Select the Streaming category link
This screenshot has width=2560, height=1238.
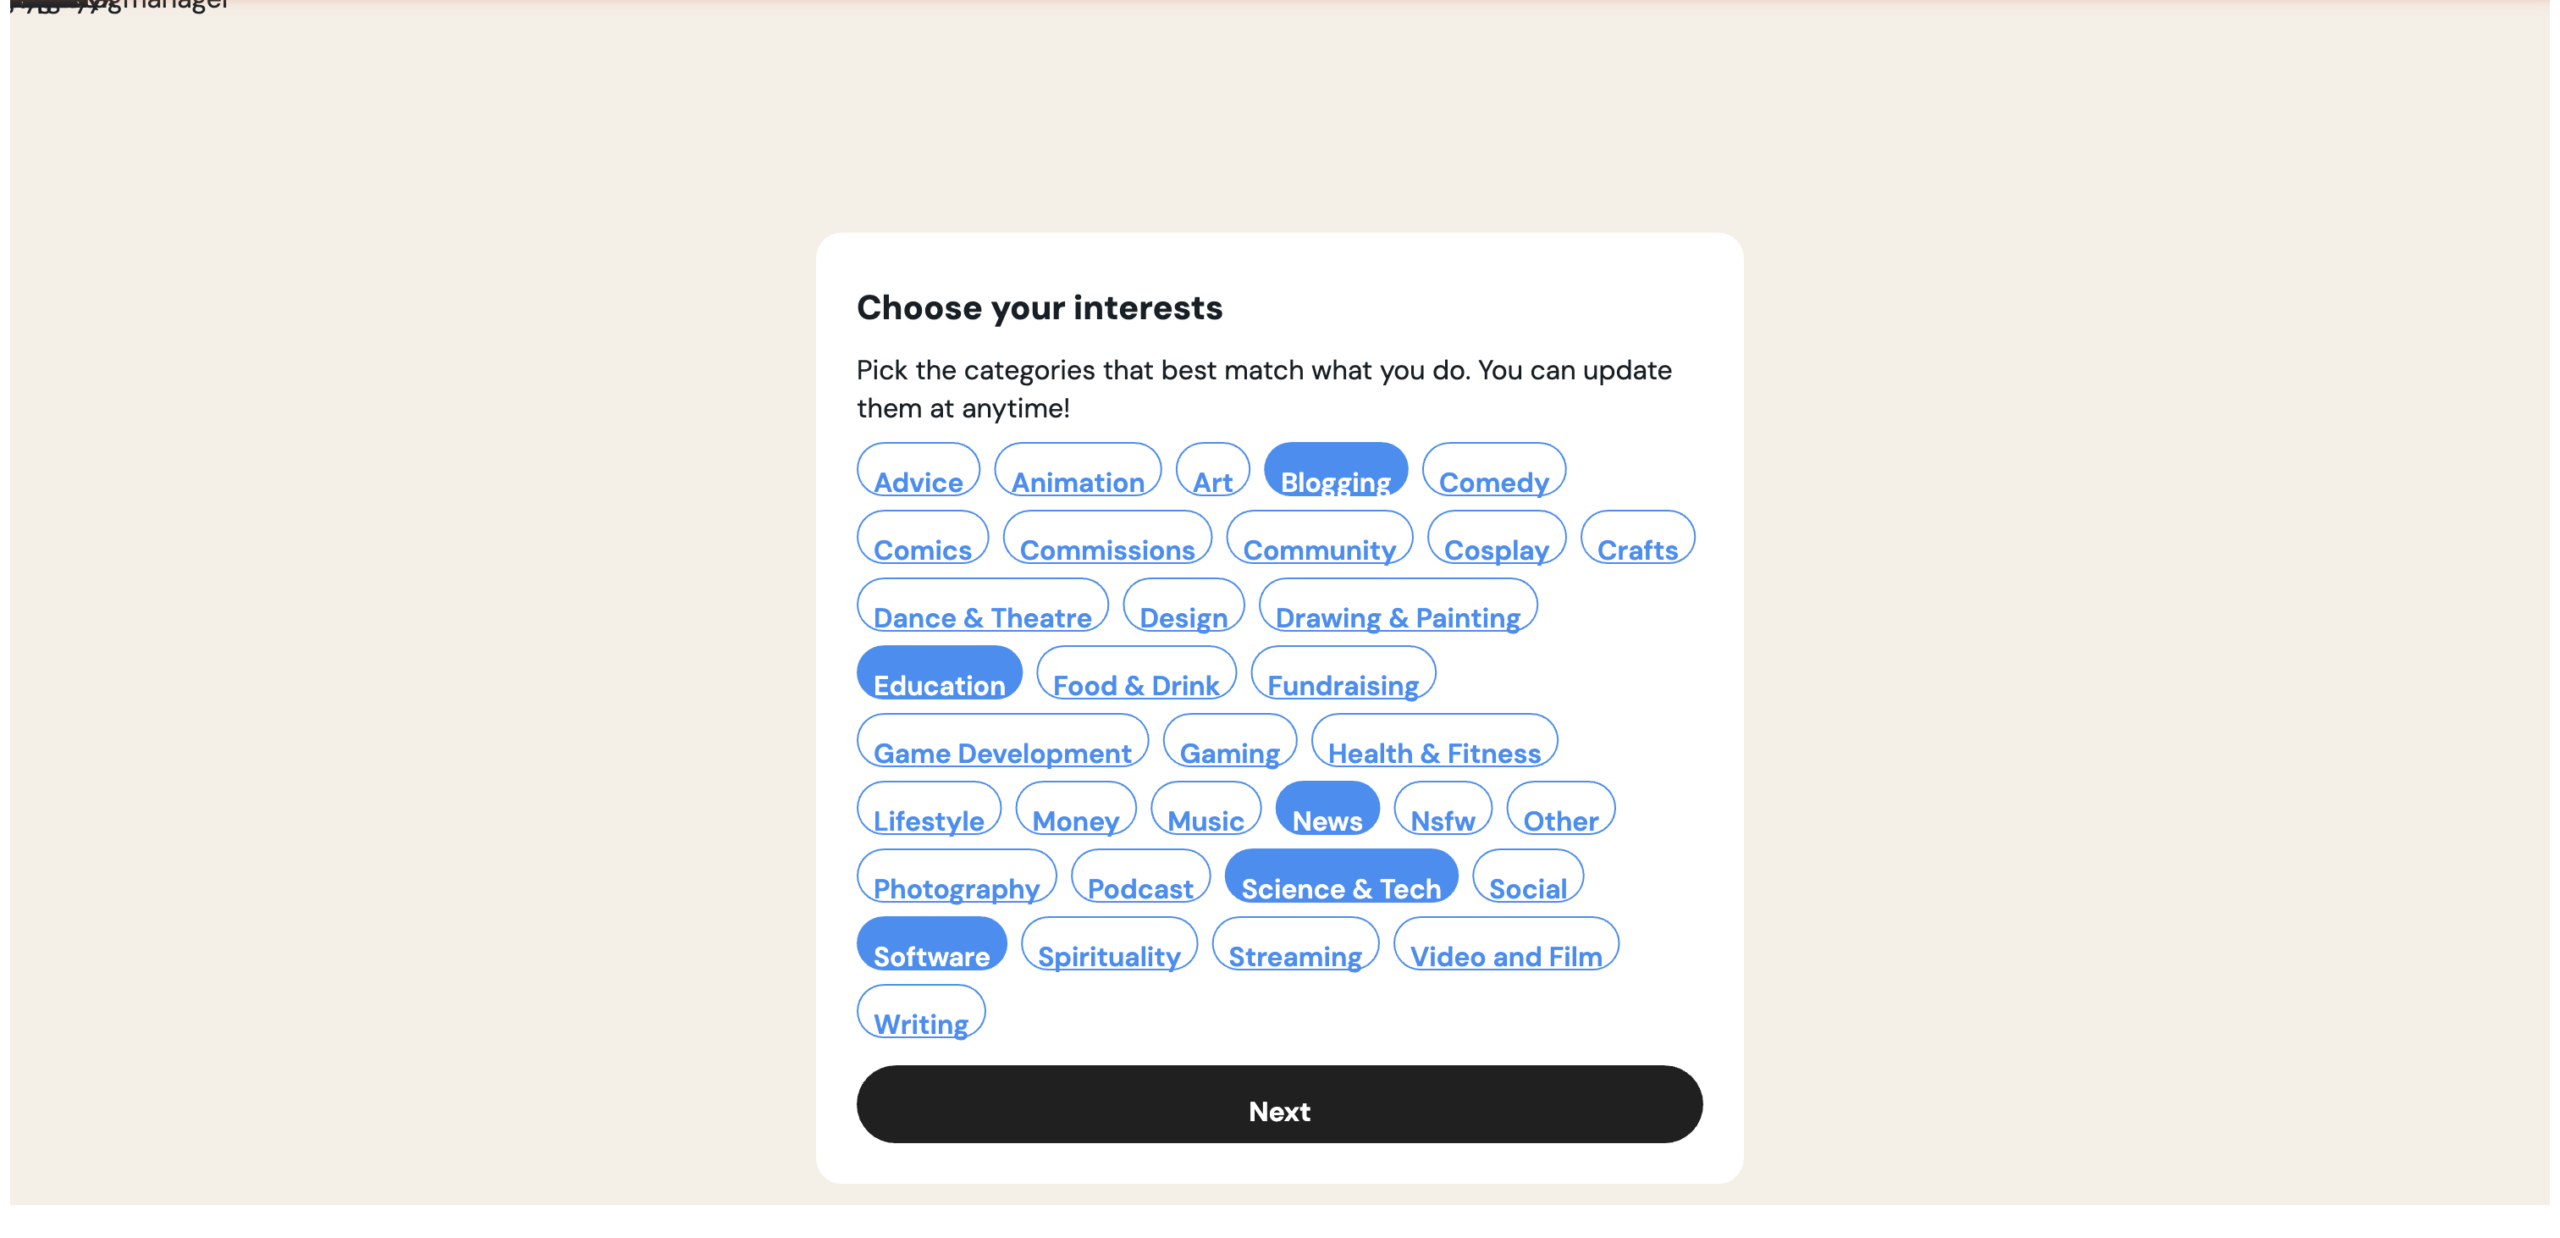pos(1294,945)
